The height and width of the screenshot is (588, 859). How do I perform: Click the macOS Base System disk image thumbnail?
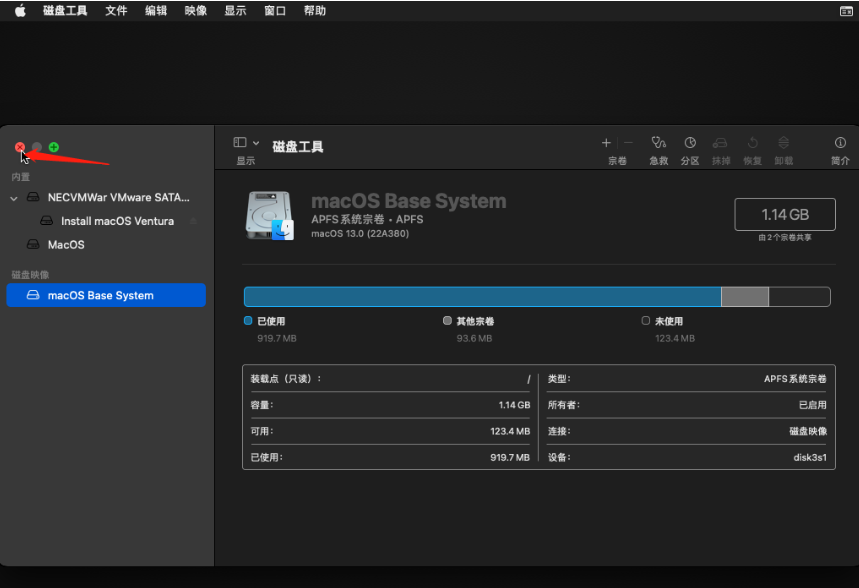coord(269,215)
